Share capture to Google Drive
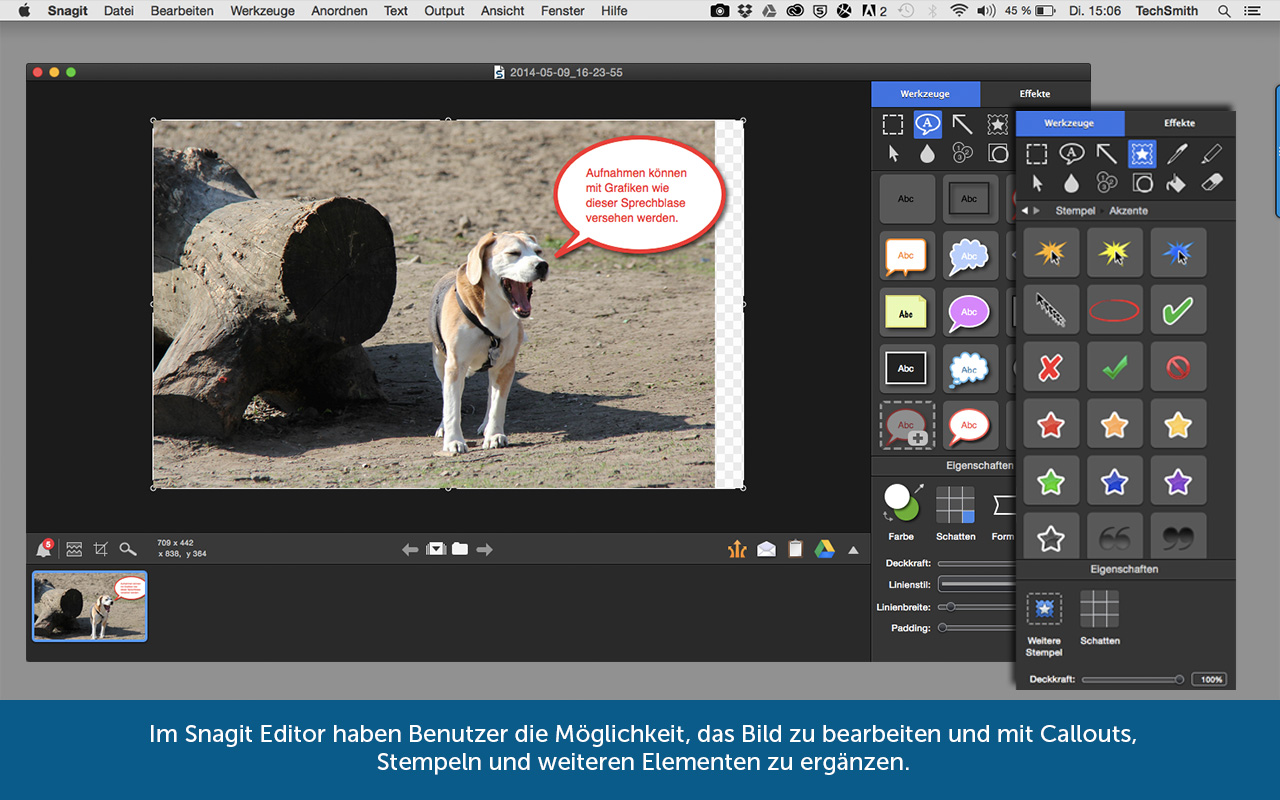Screen dimensions: 1280x800 tap(824, 549)
